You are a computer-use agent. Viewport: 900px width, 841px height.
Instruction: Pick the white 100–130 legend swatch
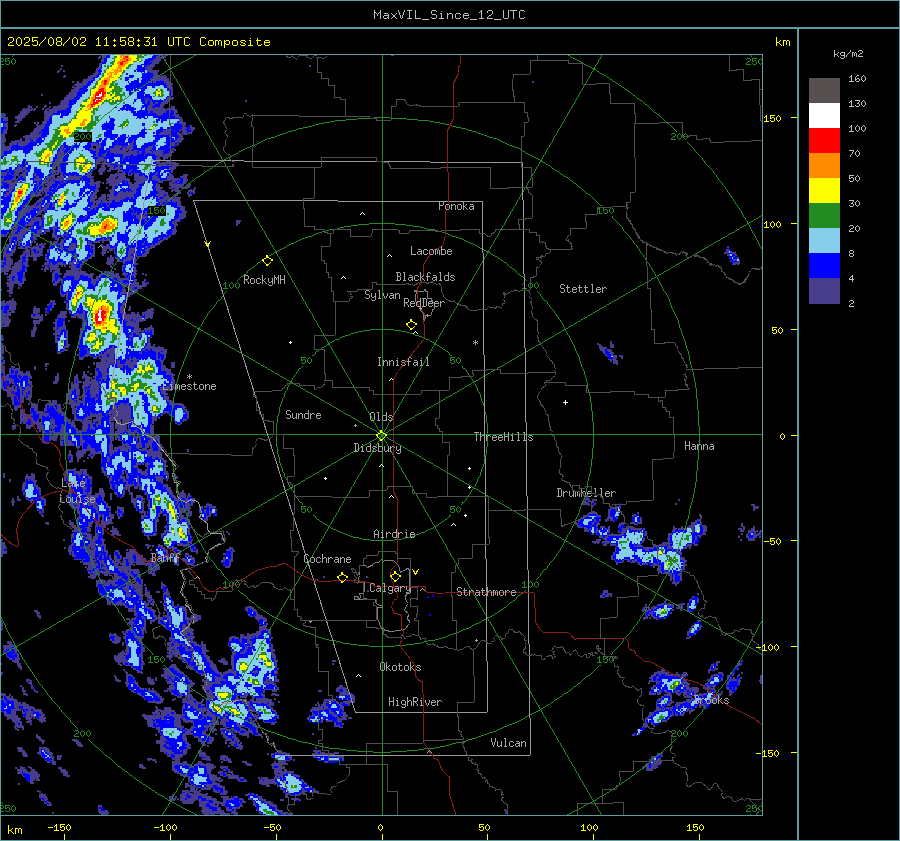point(824,116)
